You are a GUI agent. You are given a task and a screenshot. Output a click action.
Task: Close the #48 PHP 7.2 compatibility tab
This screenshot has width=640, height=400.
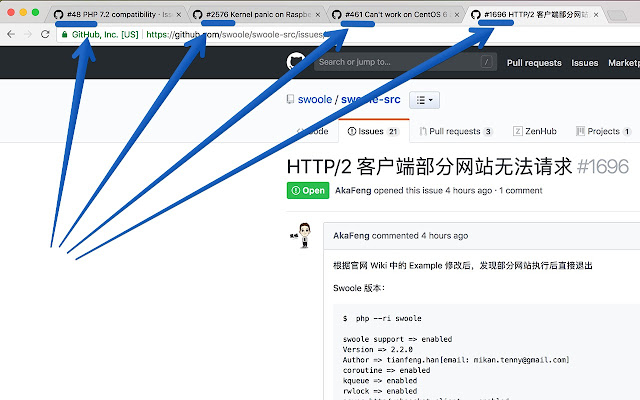(178, 15)
